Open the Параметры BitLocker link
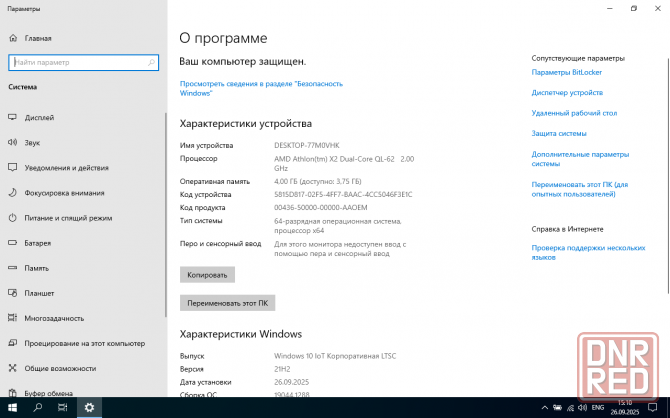670x418 pixels. (x=567, y=72)
